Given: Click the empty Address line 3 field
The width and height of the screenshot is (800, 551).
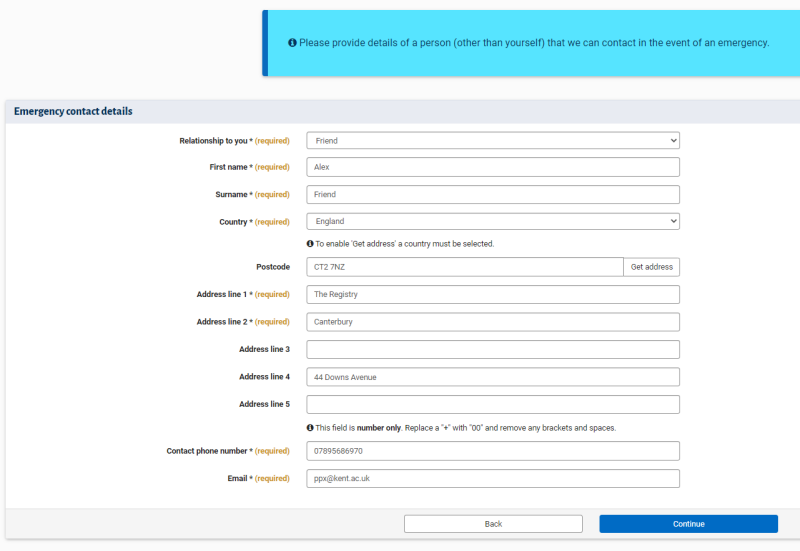Looking at the screenshot, I should pos(493,349).
